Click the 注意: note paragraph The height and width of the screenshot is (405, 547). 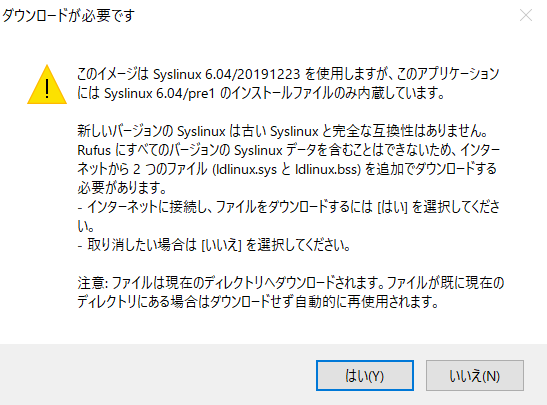click(x=291, y=292)
